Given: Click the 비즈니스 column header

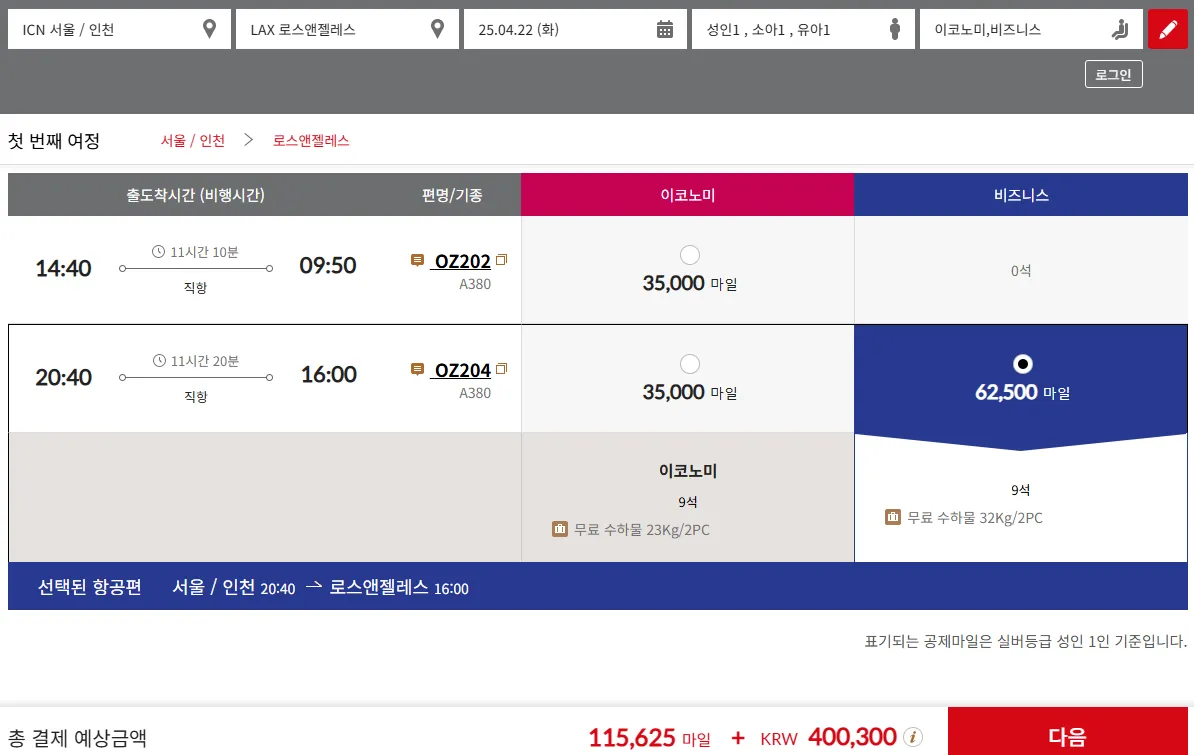Looking at the screenshot, I should (x=1021, y=195).
